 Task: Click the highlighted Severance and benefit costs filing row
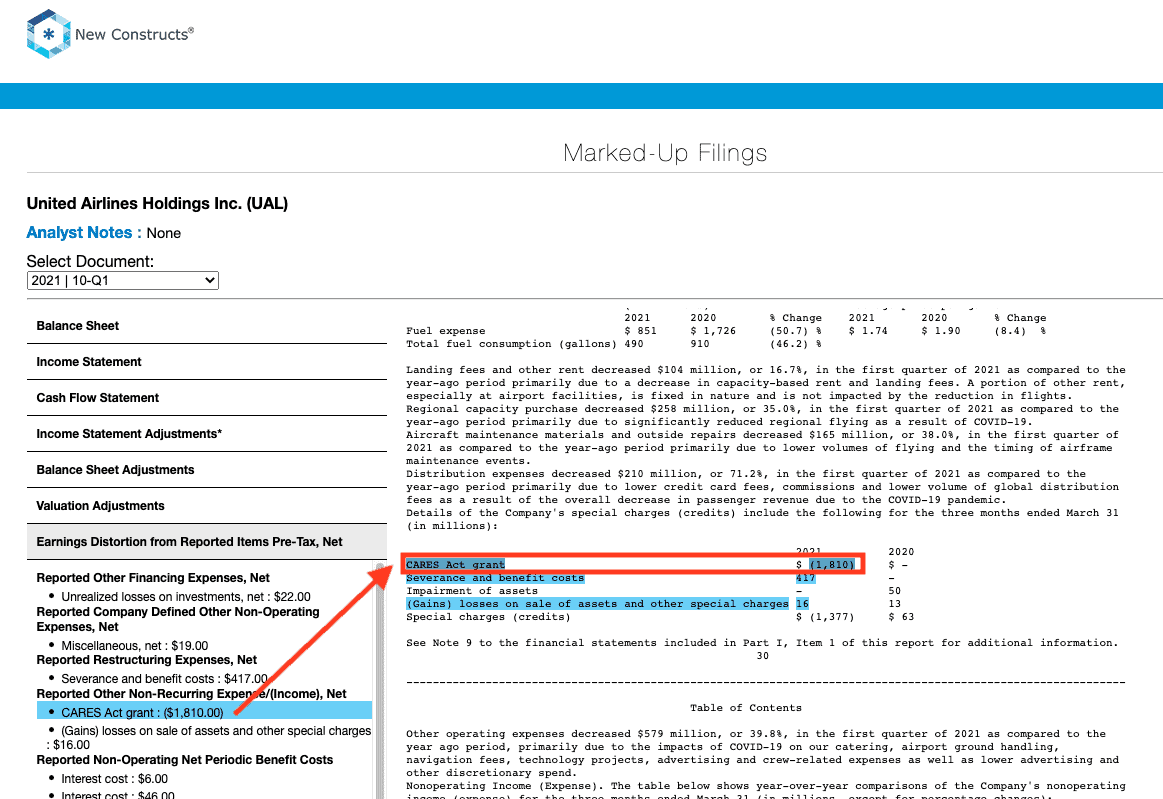610,578
